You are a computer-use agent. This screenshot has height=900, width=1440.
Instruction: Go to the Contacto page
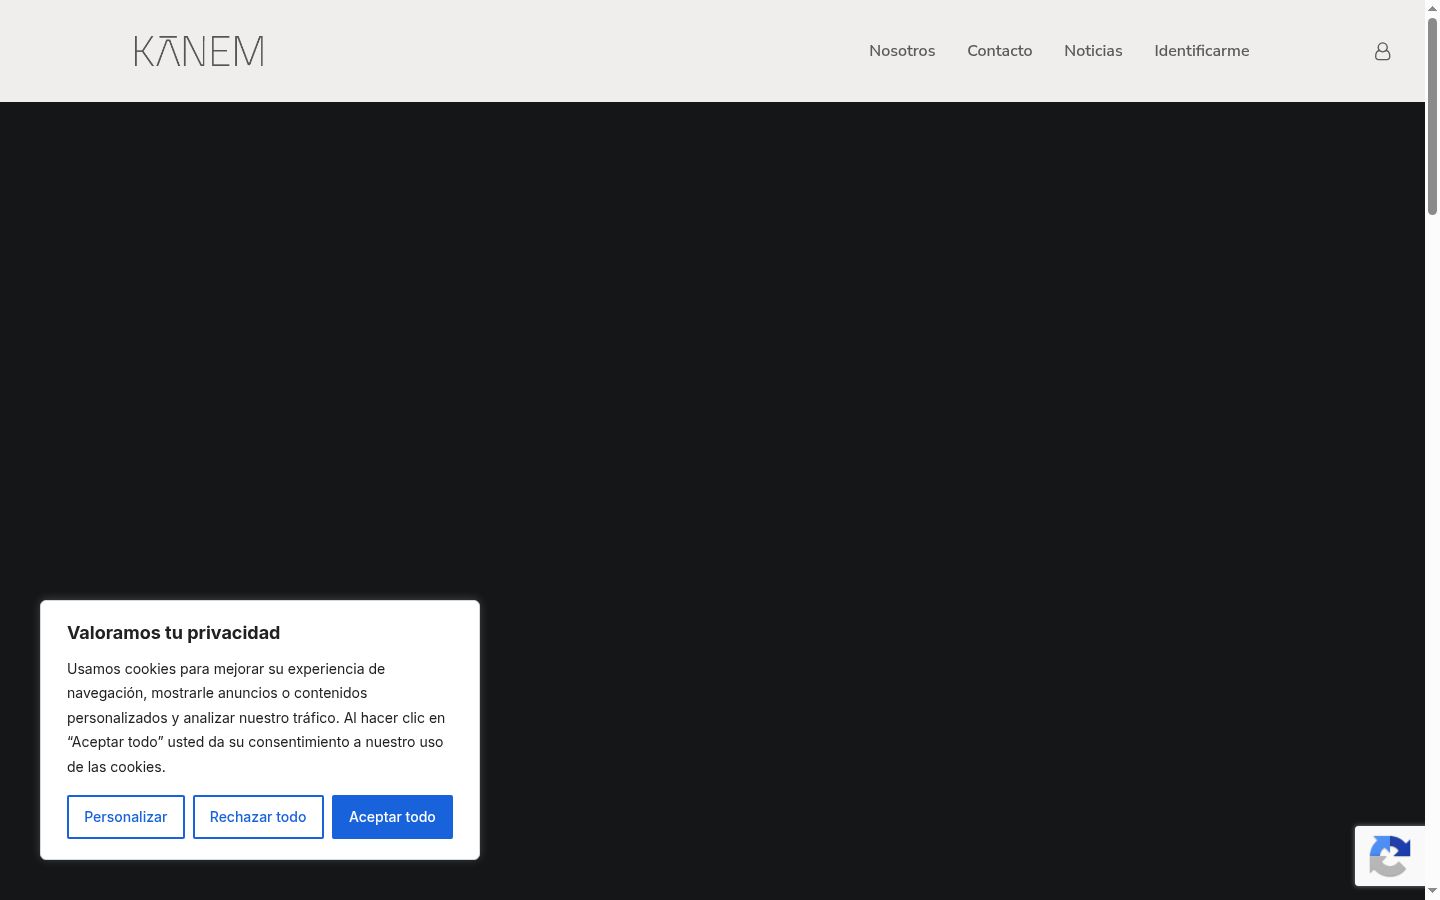[x=999, y=51]
